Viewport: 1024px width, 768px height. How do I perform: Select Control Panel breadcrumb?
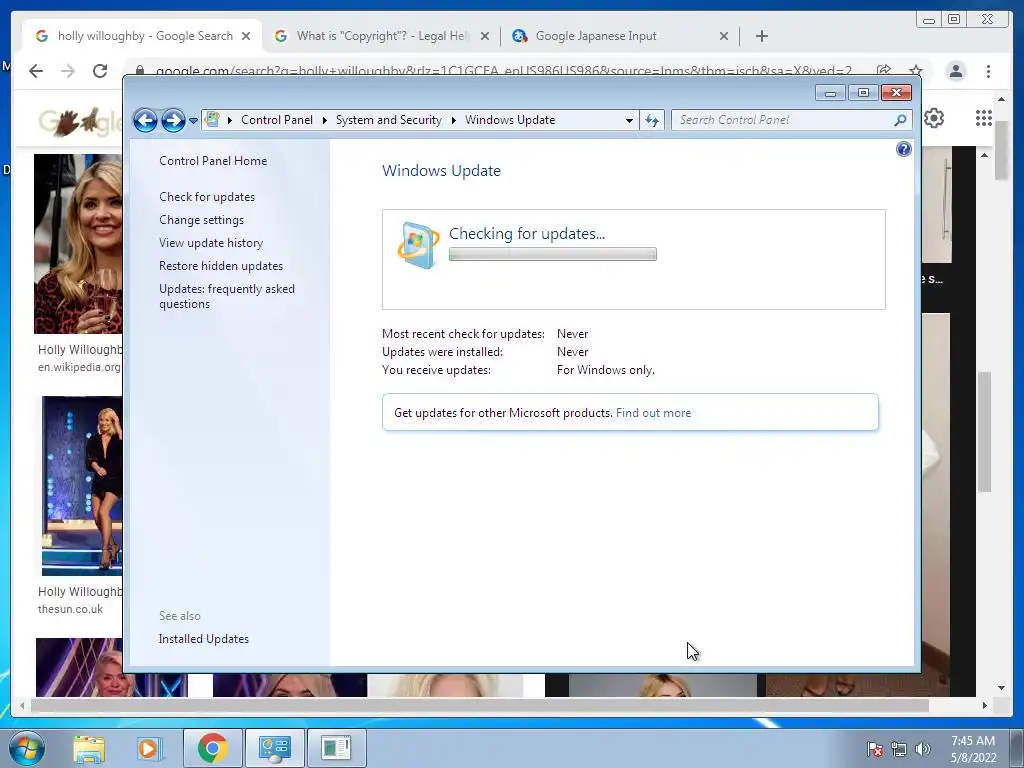click(x=277, y=120)
